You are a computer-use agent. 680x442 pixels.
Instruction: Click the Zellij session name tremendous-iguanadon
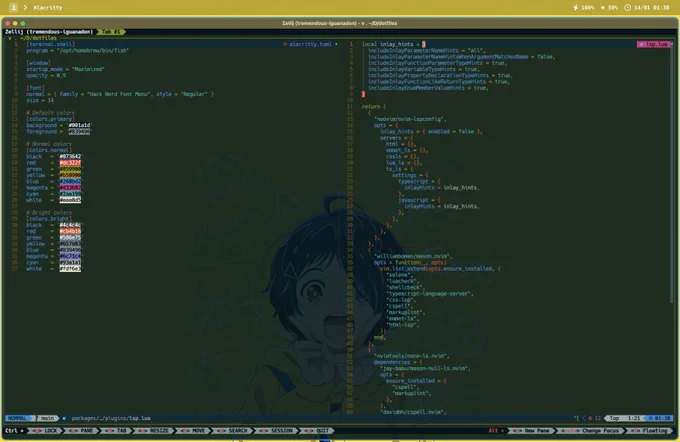(x=60, y=32)
